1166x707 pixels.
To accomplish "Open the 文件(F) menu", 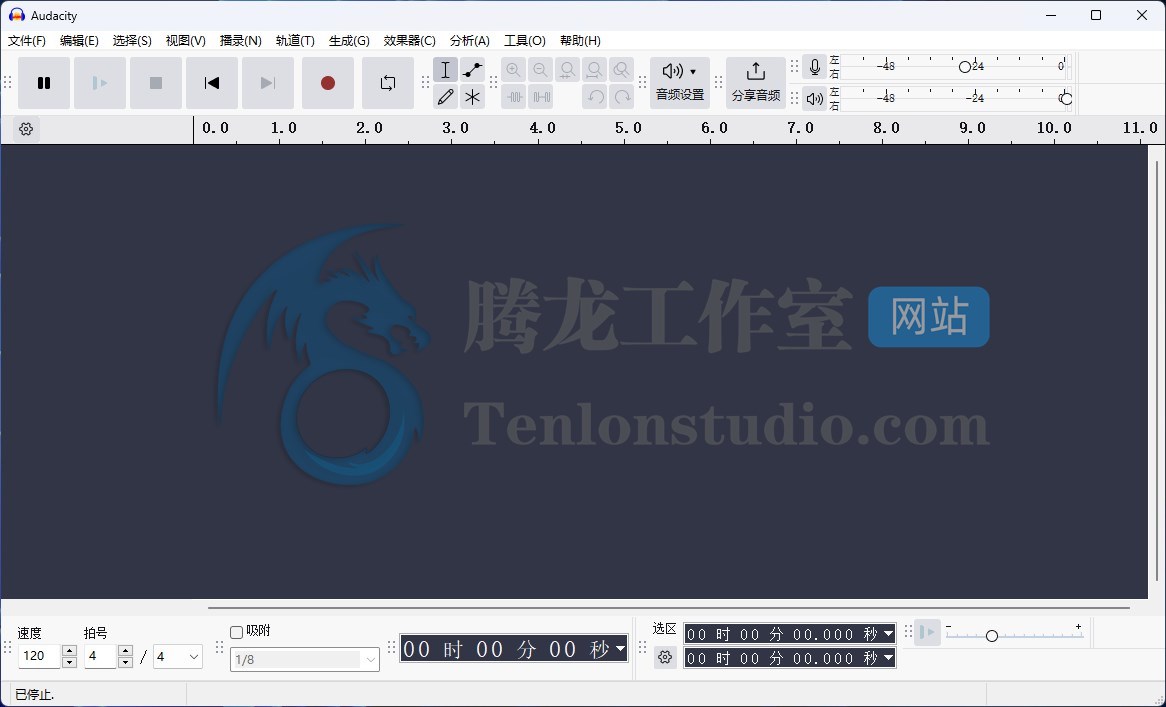I will tap(27, 41).
